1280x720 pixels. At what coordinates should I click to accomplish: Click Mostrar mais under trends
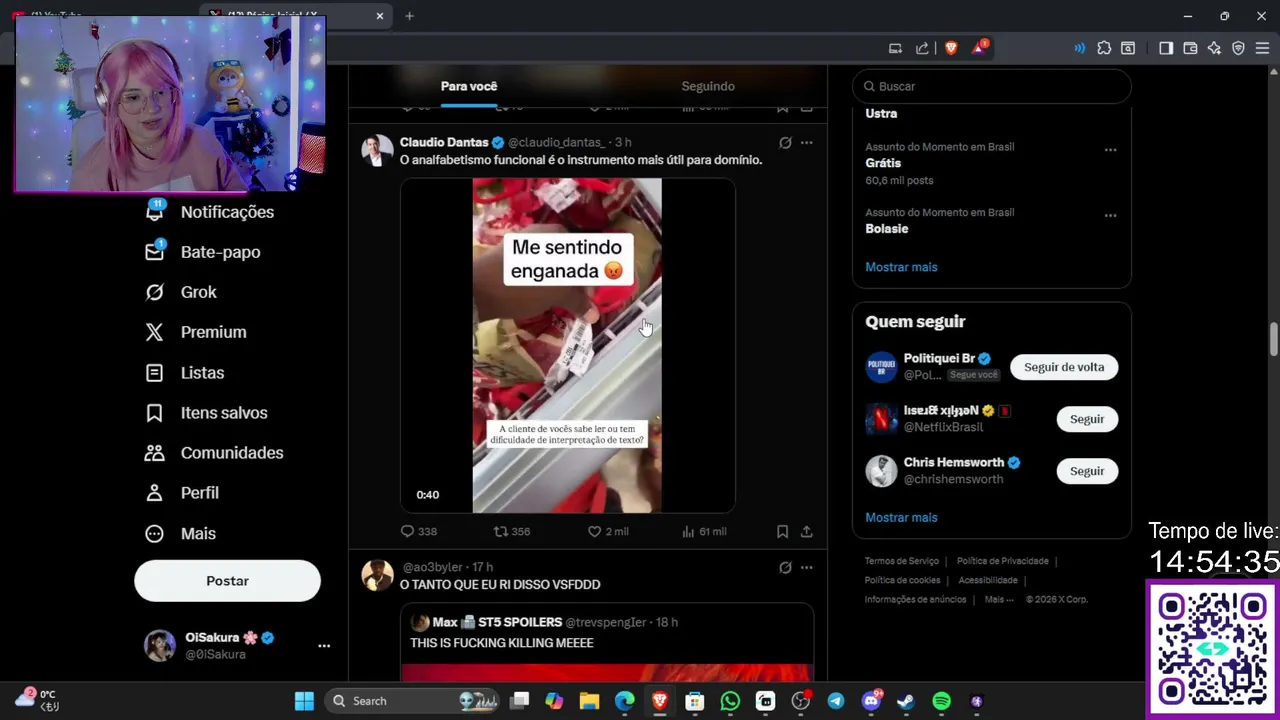[901, 267]
